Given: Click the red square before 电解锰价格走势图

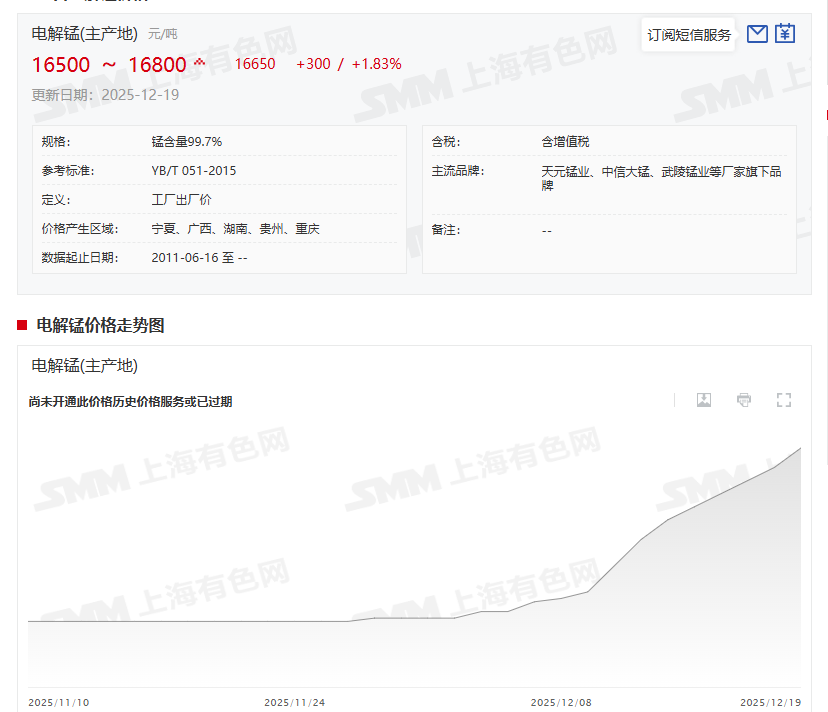Looking at the screenshot, I should point(22,325).
